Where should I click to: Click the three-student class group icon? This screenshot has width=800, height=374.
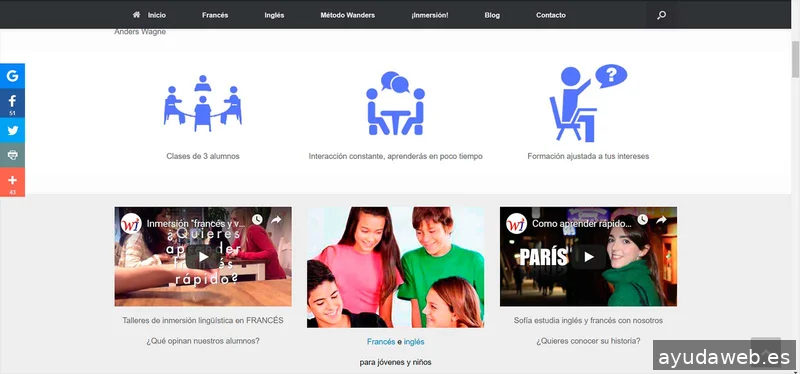pos(203,103)
